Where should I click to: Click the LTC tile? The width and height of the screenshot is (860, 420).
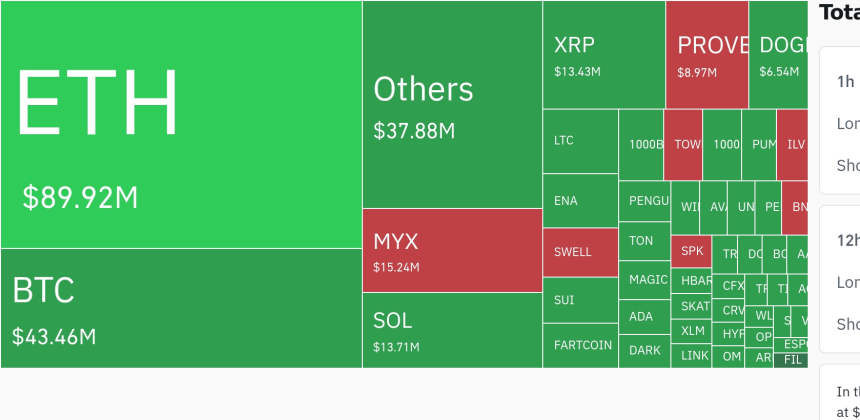point(580,141)
